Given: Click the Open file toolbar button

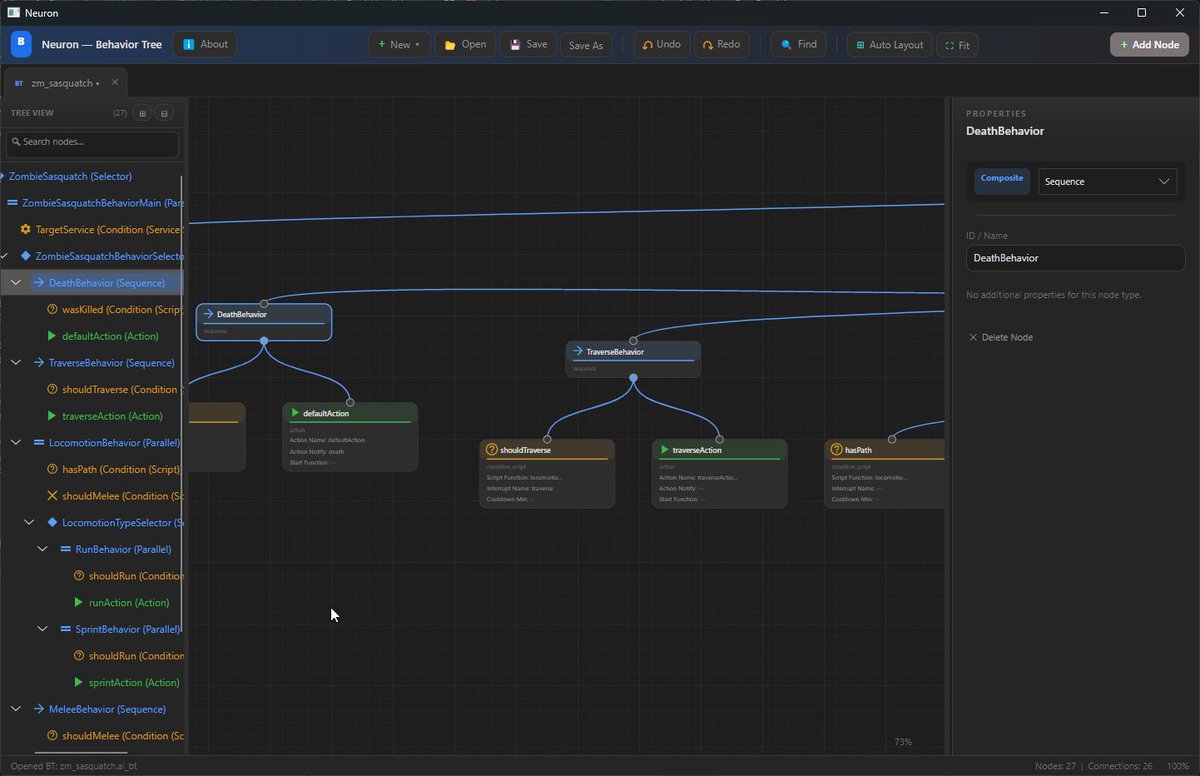Looking at the screenshot, I should tap(465, 45).
